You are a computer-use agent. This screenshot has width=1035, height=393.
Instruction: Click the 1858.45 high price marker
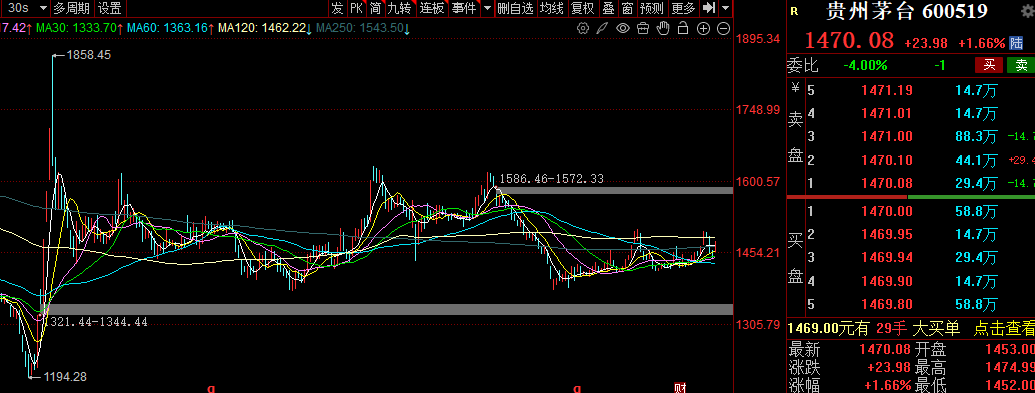(89, 55)
